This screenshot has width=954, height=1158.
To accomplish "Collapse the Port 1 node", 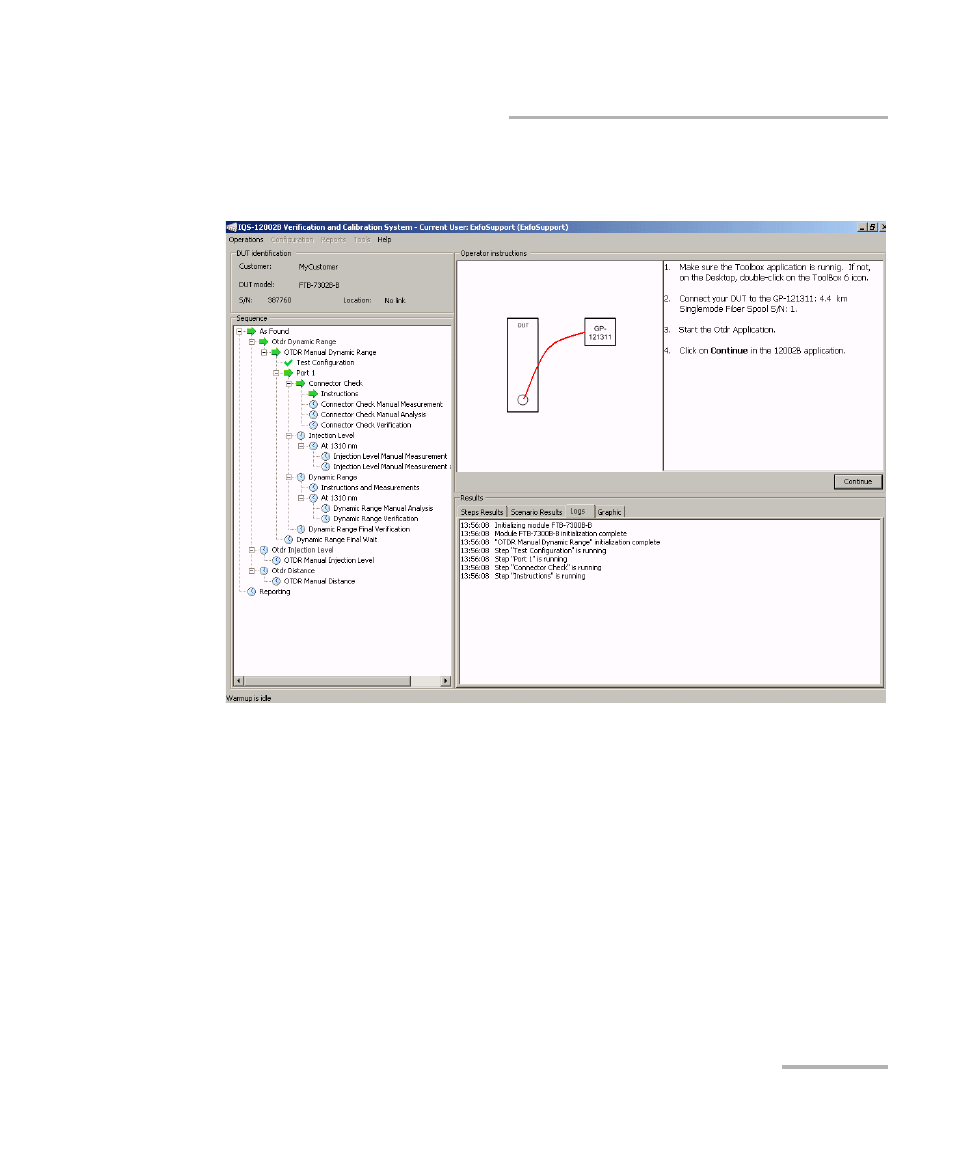I will (277, 373).
